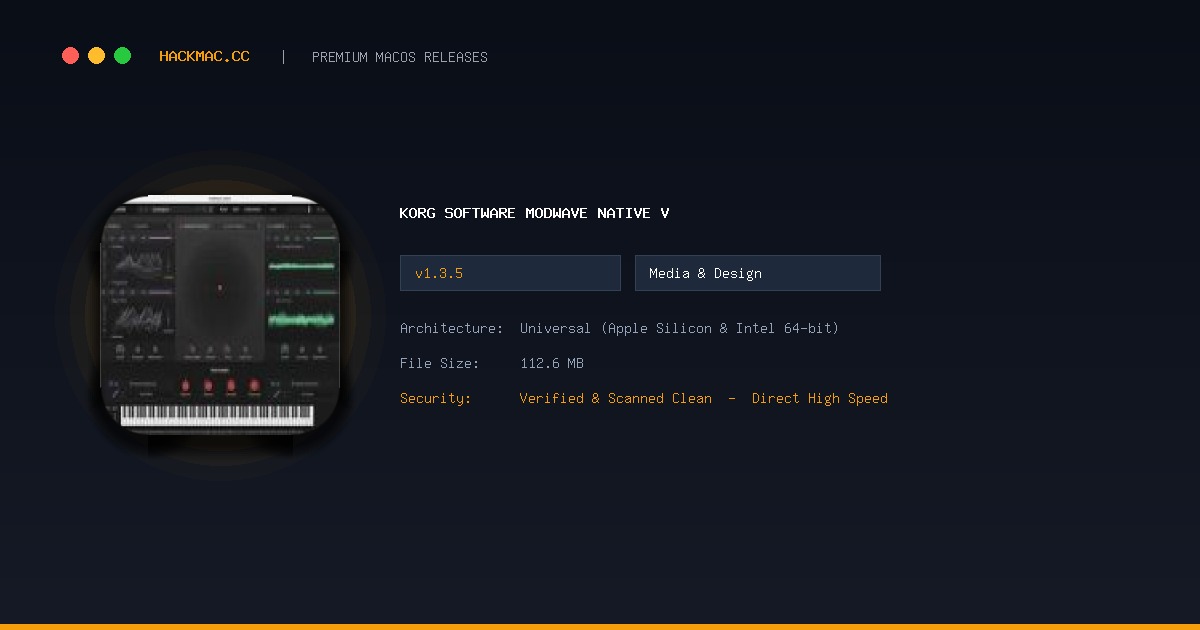1200x630 pixels.
Task: Click the green maximize window dot
Action: click(122, 56)
